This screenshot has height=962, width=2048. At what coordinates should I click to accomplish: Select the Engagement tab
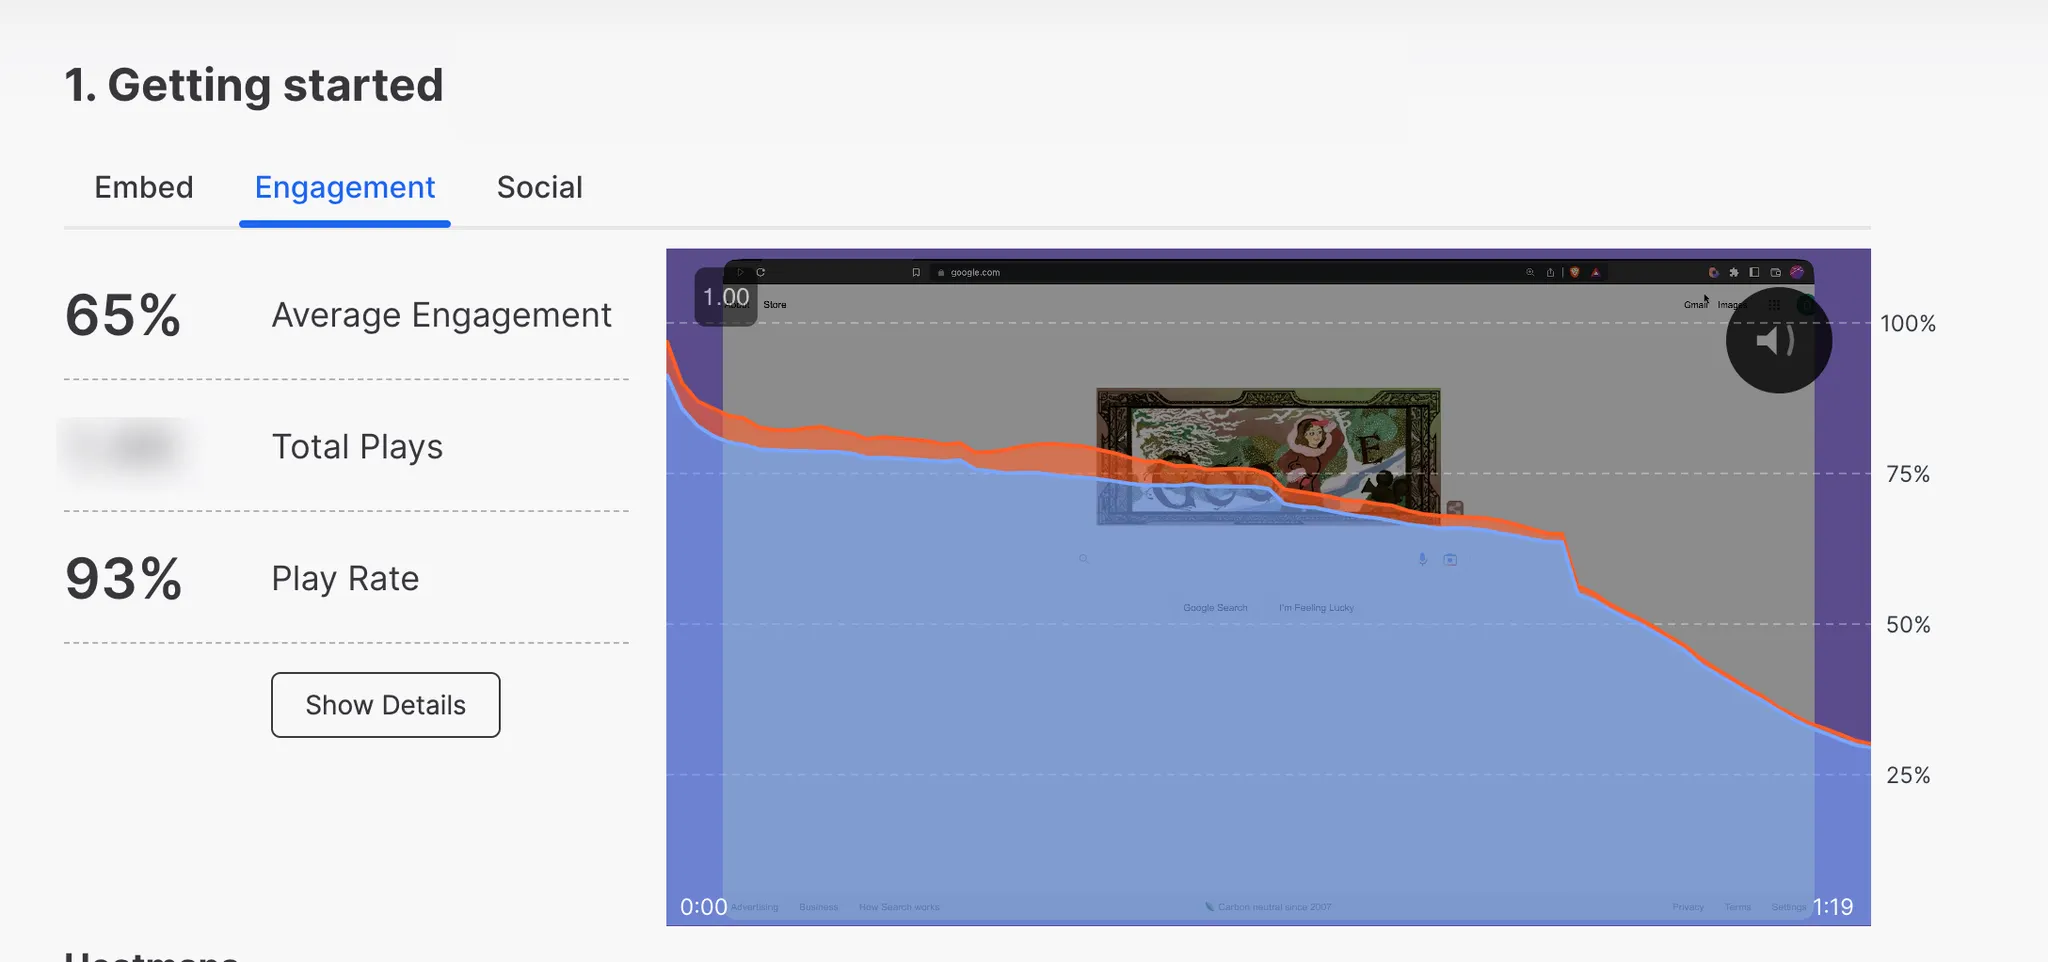tap(345, 187)
